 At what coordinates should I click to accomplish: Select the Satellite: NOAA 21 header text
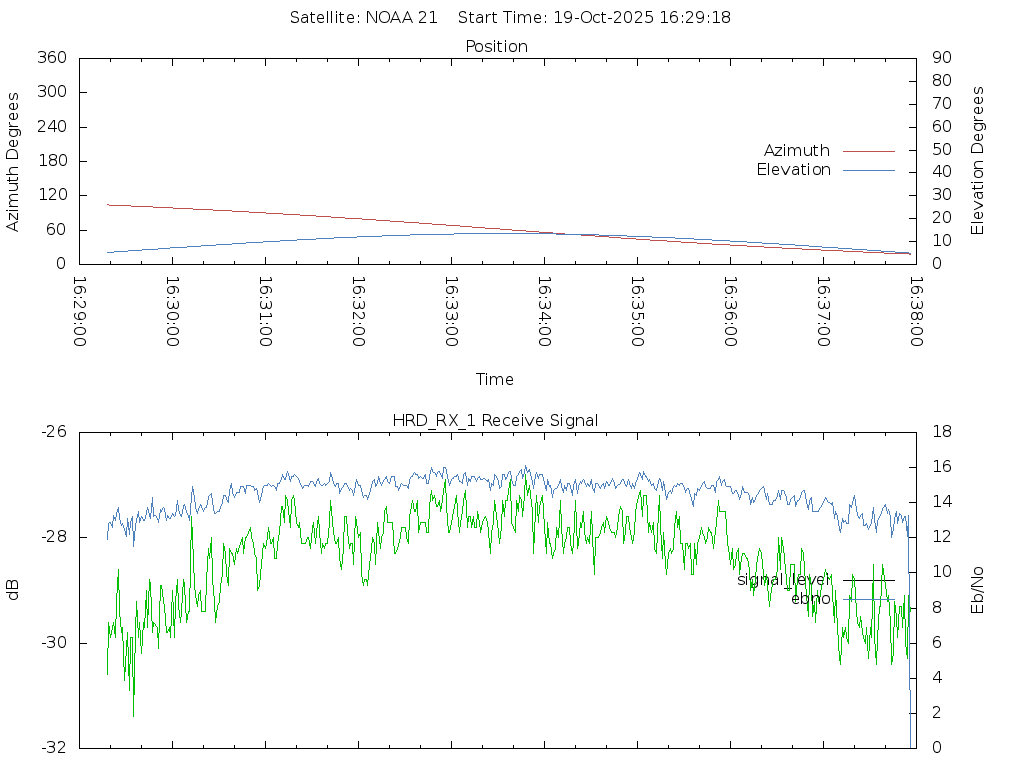tap(363, 18)
